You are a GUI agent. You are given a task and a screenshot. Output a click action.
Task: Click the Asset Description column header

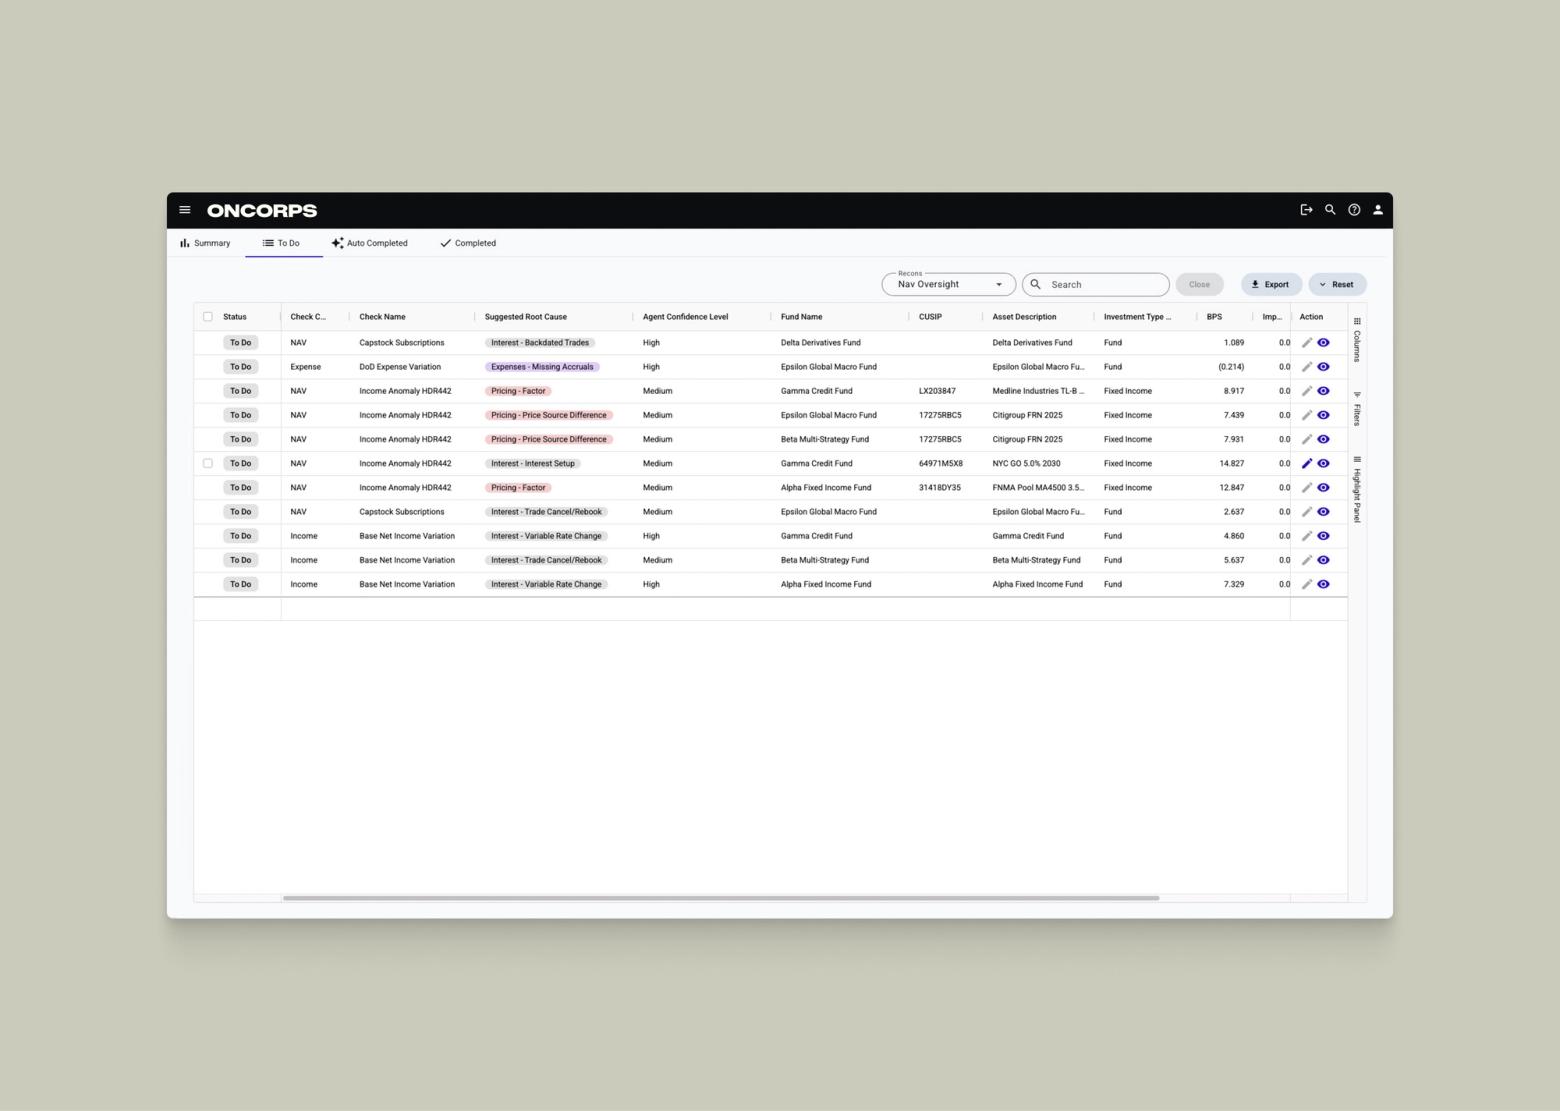click(1024, 317)
